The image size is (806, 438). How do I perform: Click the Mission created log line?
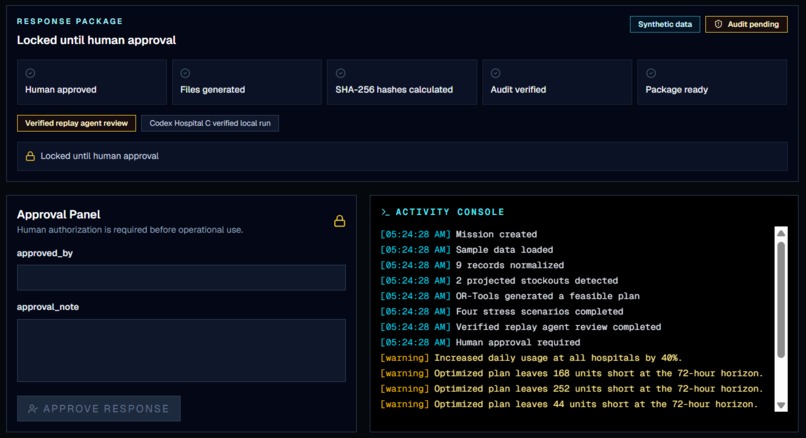(459, 234)
